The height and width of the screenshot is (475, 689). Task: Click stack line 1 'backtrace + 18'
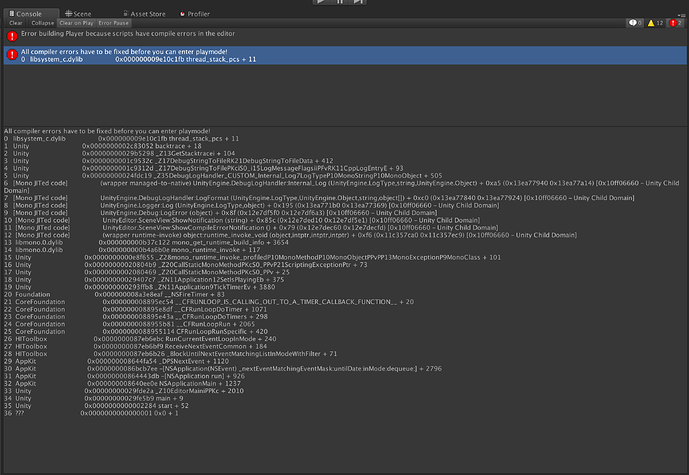(x=102, y=146)
